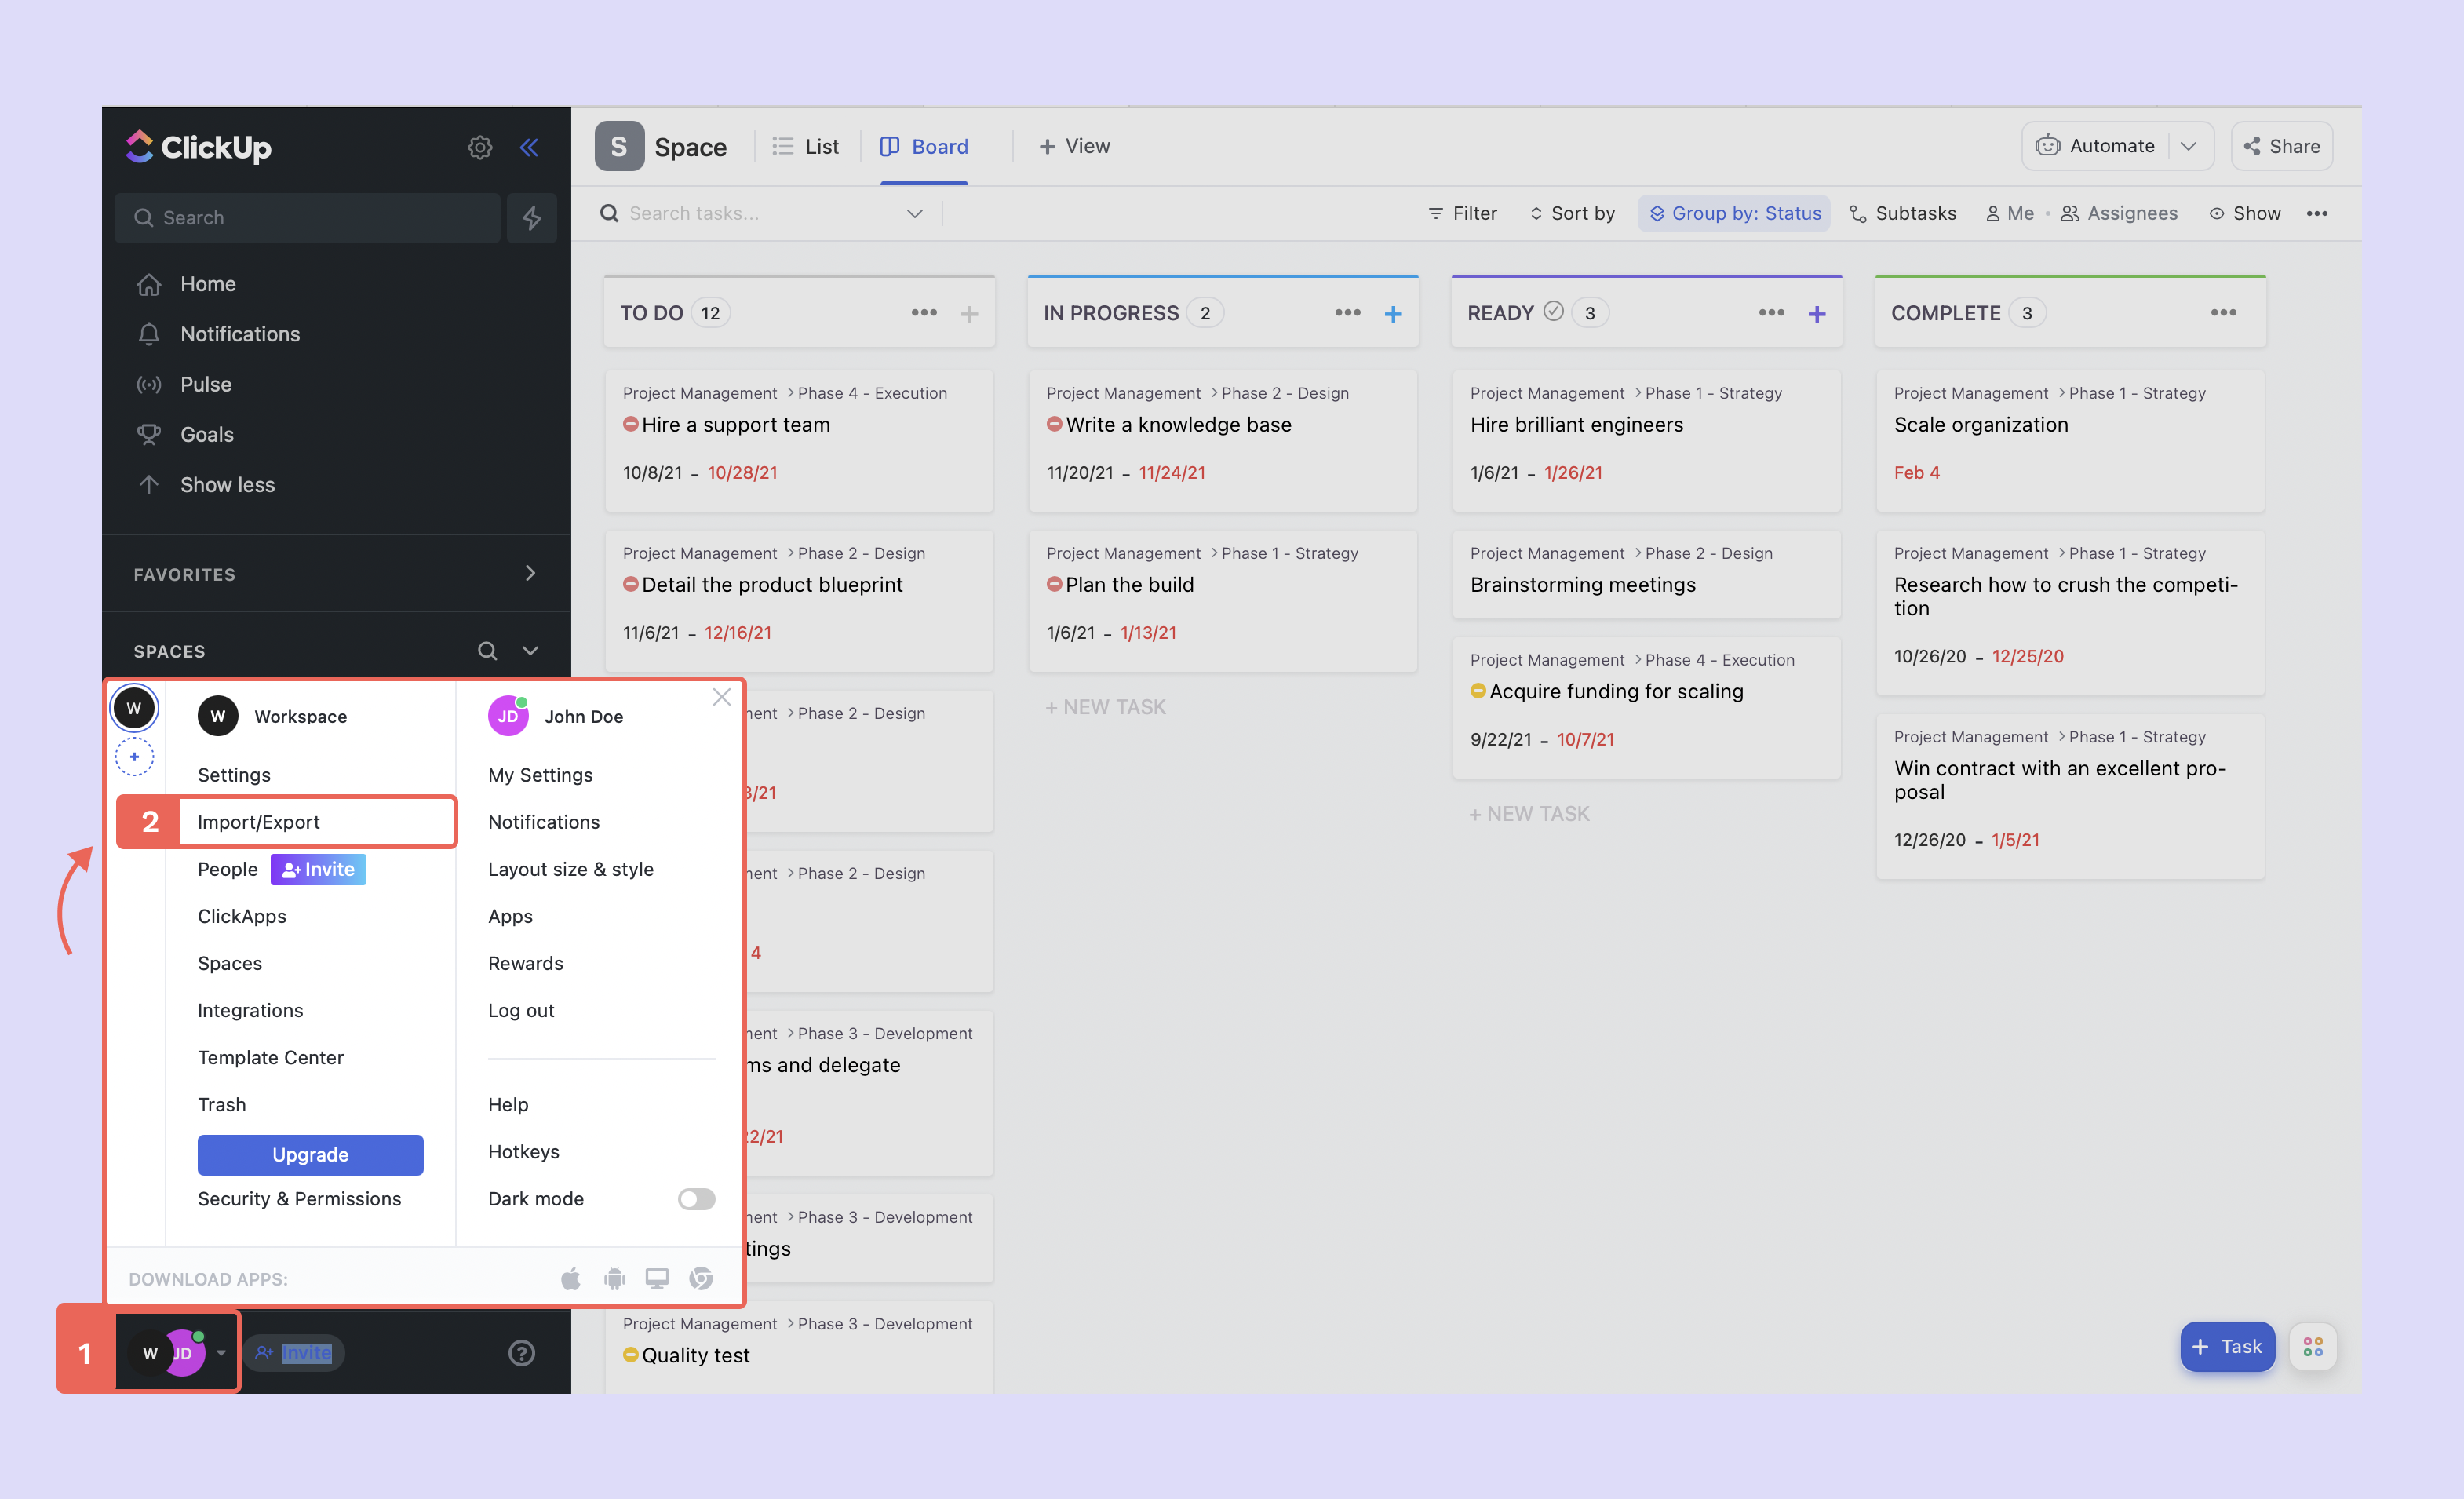The height and width of the screenshot is (1499, 2464).
Task: Click the Share button
Action: click(x=2282, y=146)
